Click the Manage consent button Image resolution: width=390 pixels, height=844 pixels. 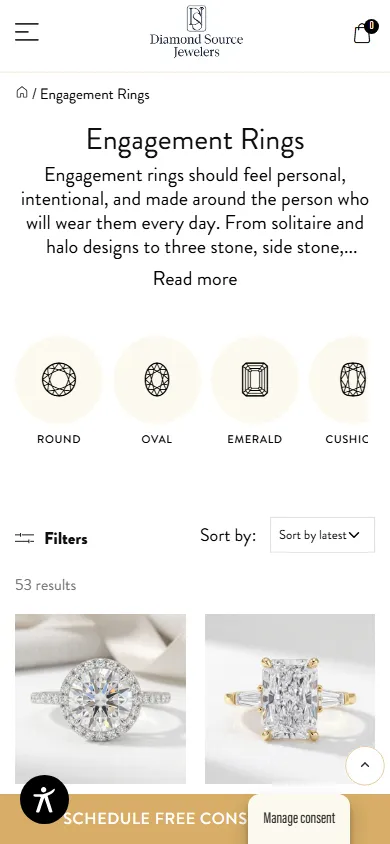tap(299, 818)
